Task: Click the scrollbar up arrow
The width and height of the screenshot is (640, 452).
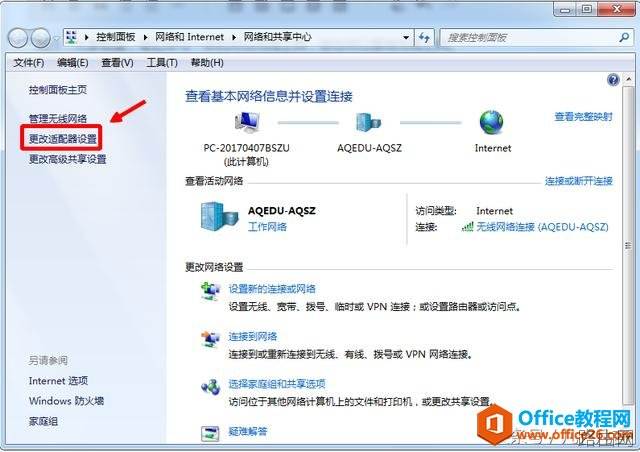Action: [x=629, y=79]
